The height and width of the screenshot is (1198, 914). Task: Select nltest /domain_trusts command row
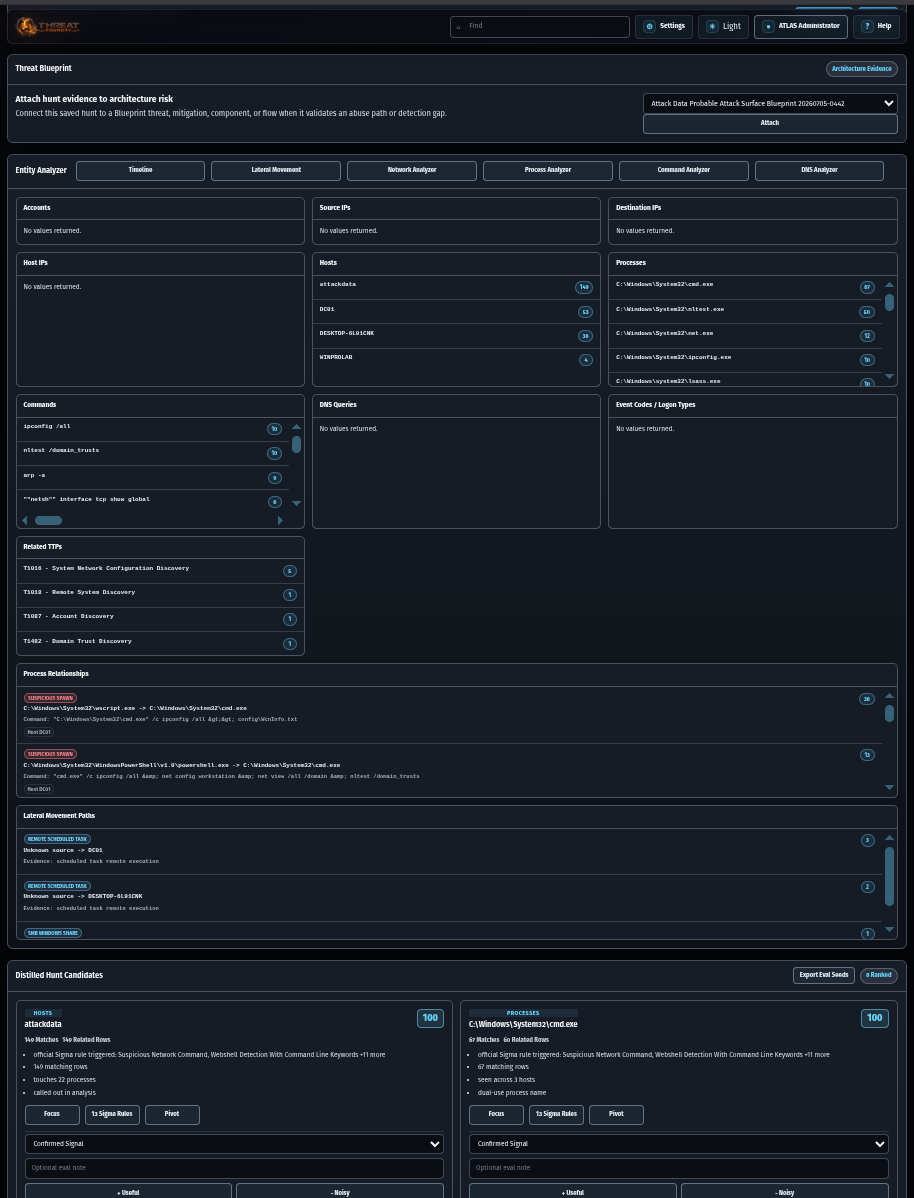(153, 453)
